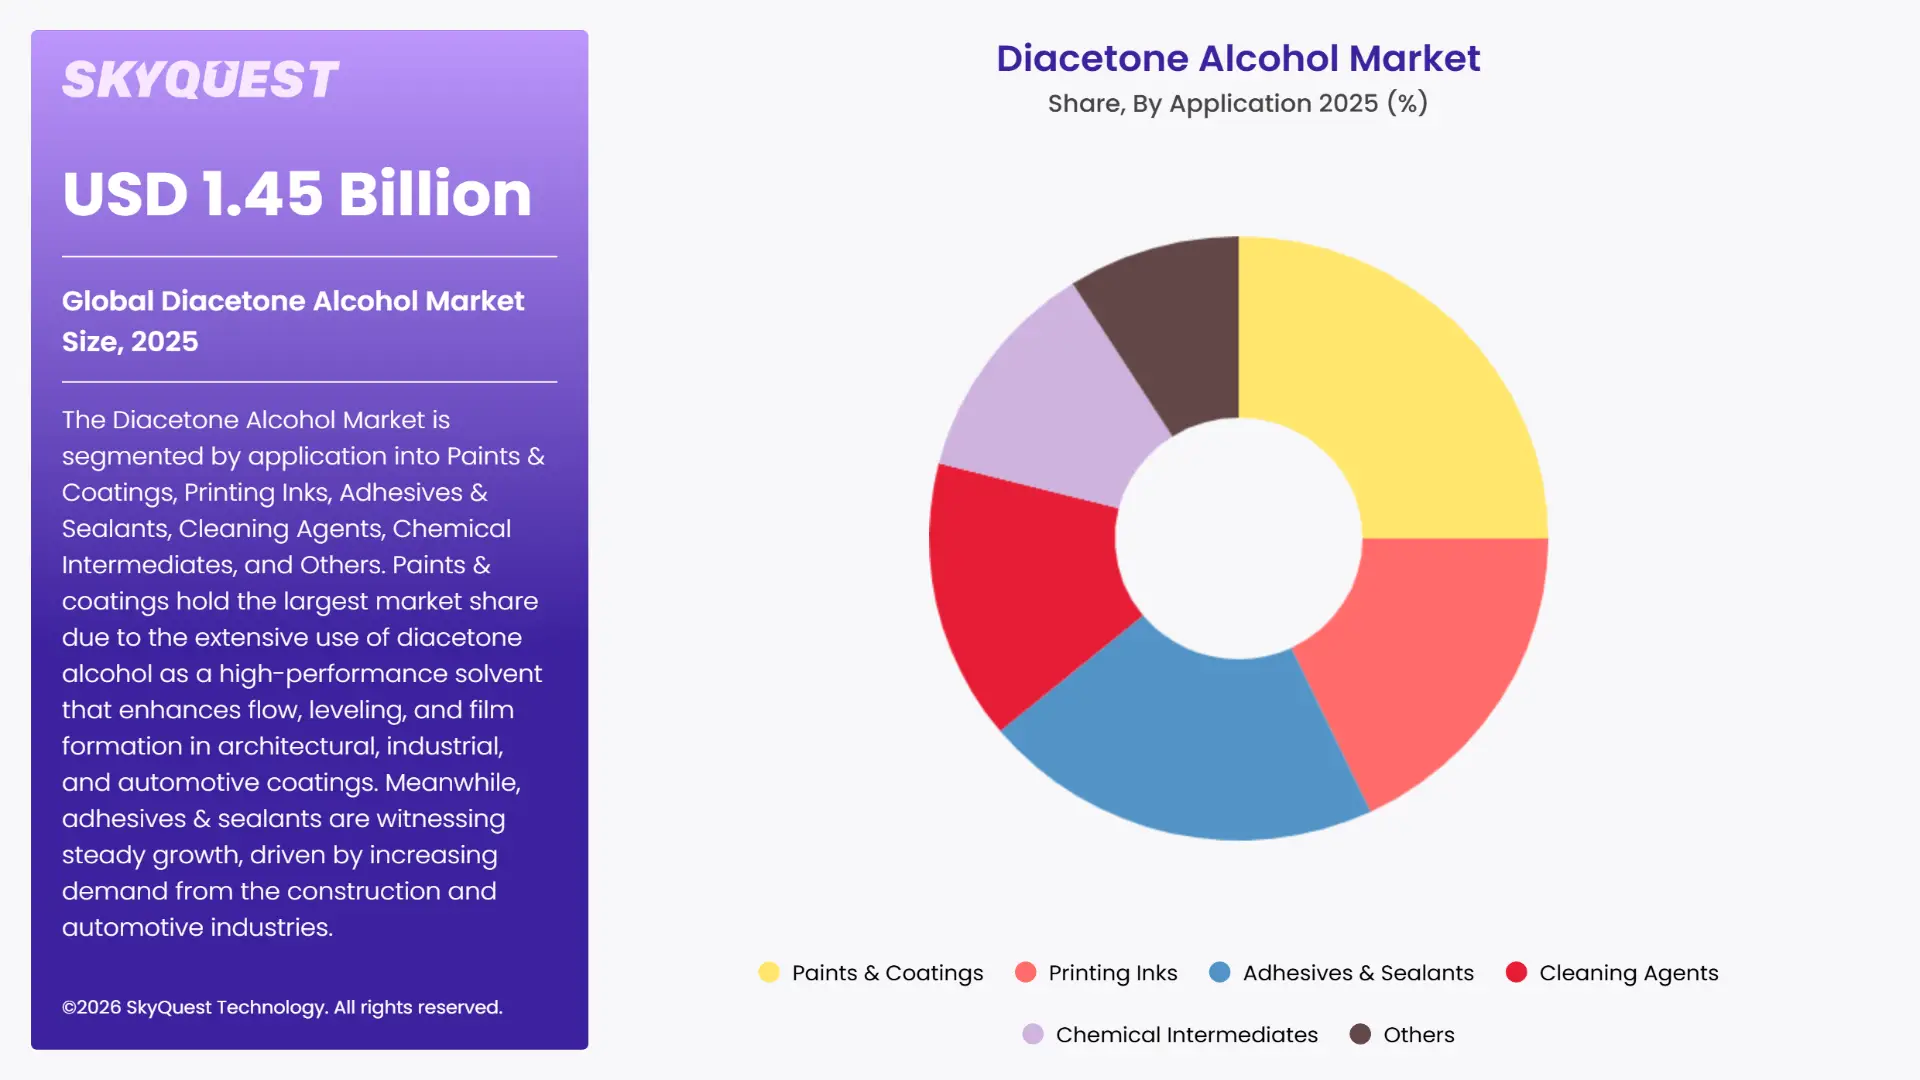Click the Global Diacetone Alcohol Market Size, 2025 heading
The width and height of the screenshot is (1920, 1080).
pos(293,321)
